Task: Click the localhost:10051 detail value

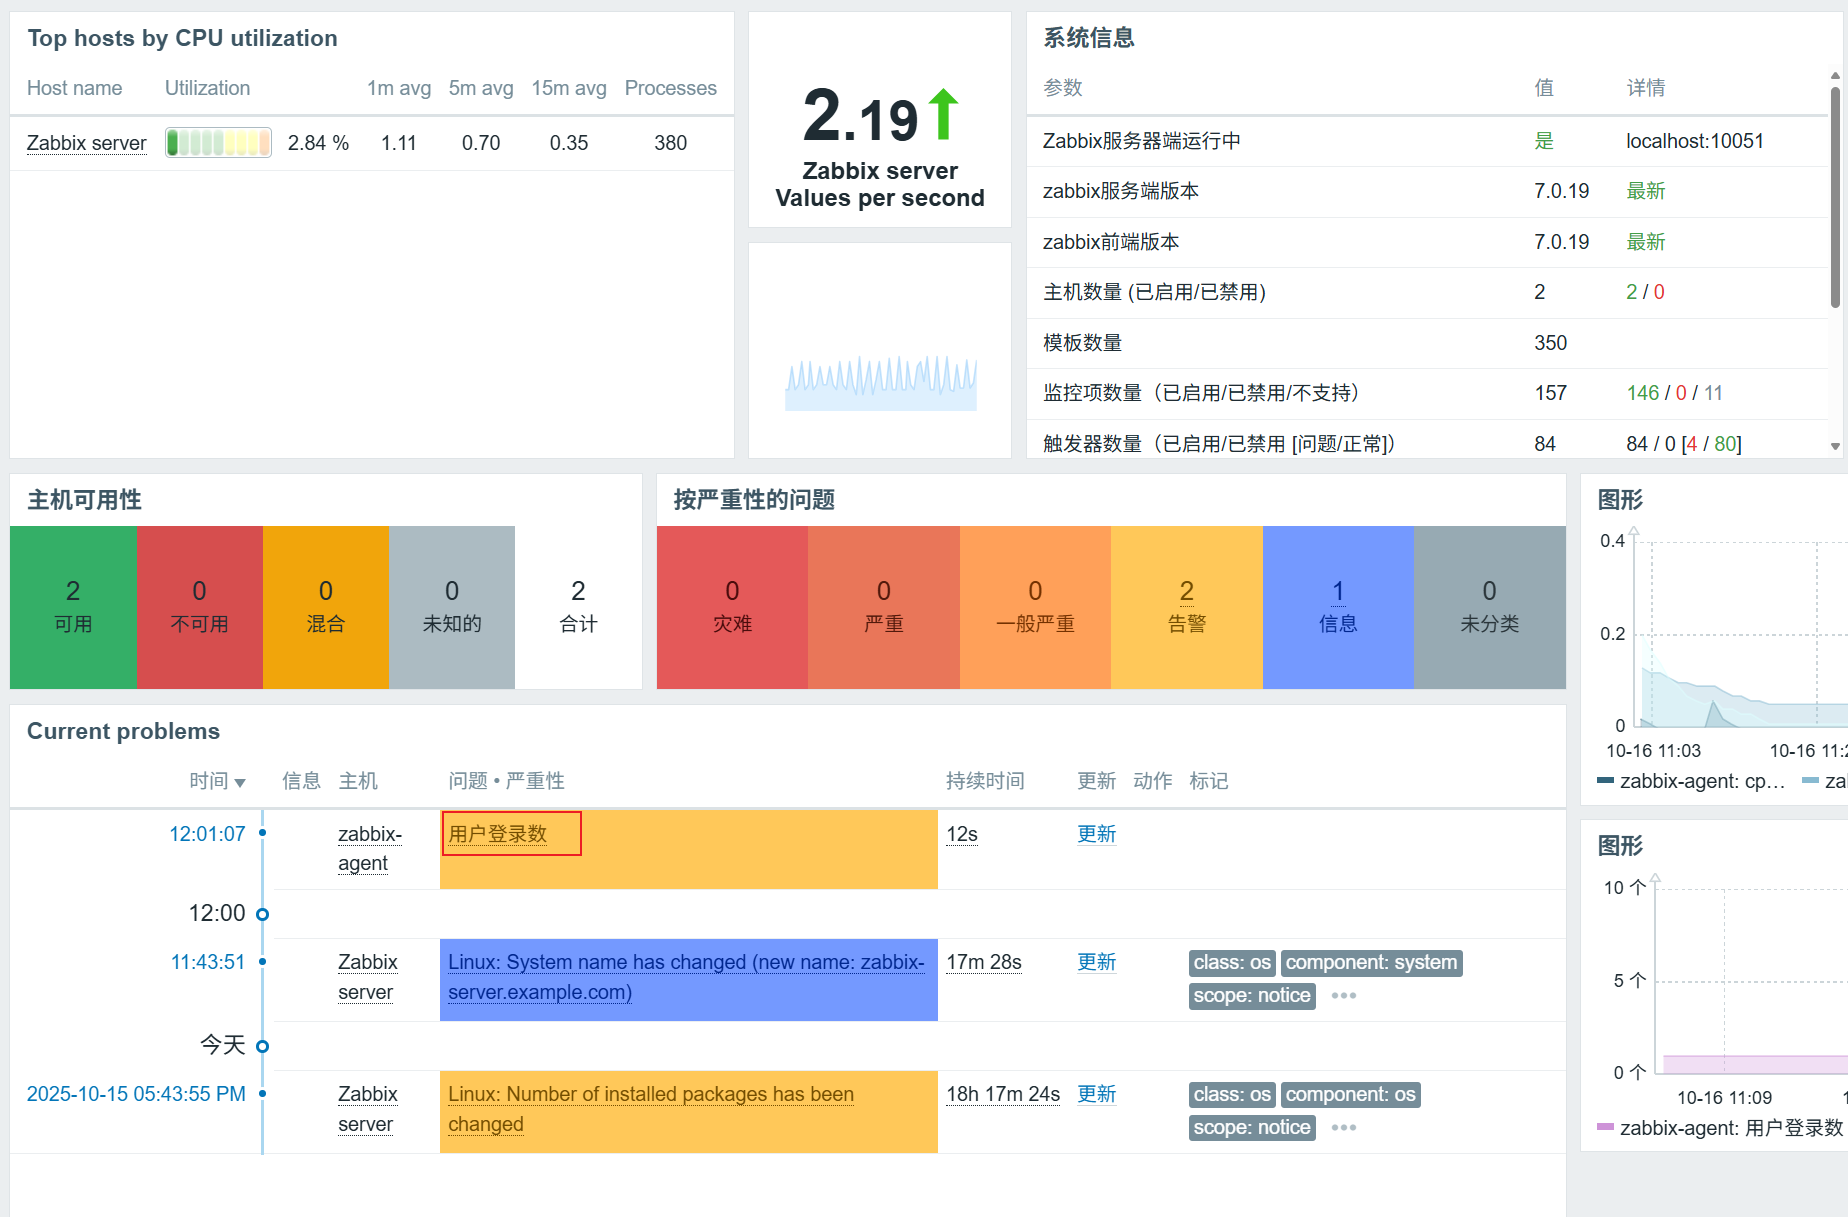Action: [x=1694, y=141]
